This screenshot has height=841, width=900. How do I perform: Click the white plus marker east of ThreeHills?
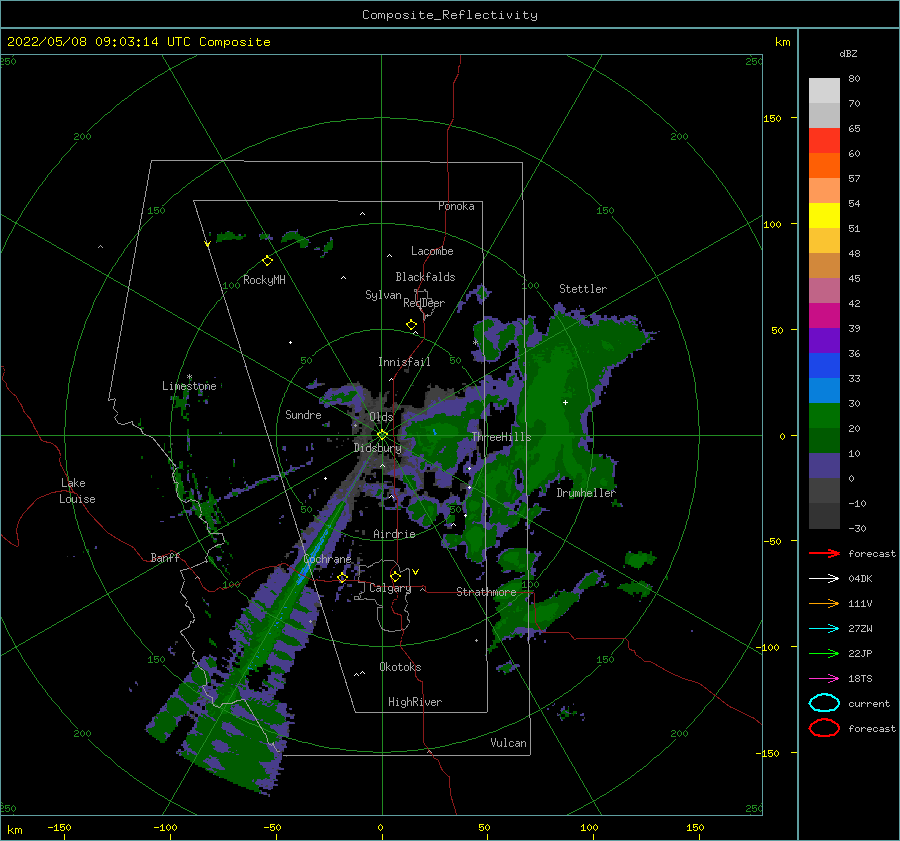tap(565, 402)
